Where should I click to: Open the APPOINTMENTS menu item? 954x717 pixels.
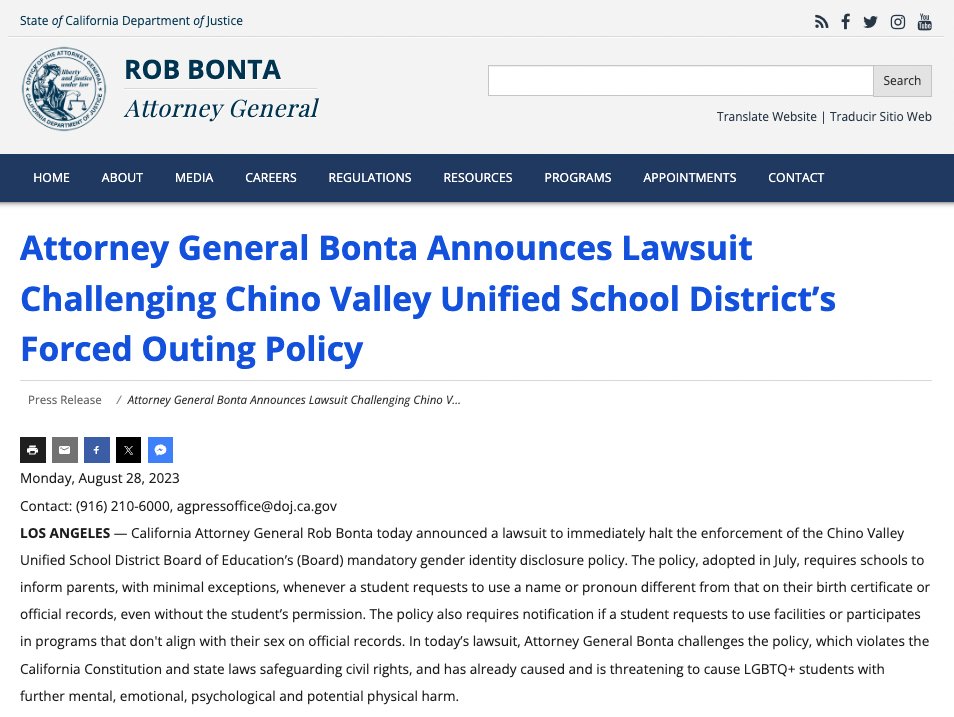(689, 178)
